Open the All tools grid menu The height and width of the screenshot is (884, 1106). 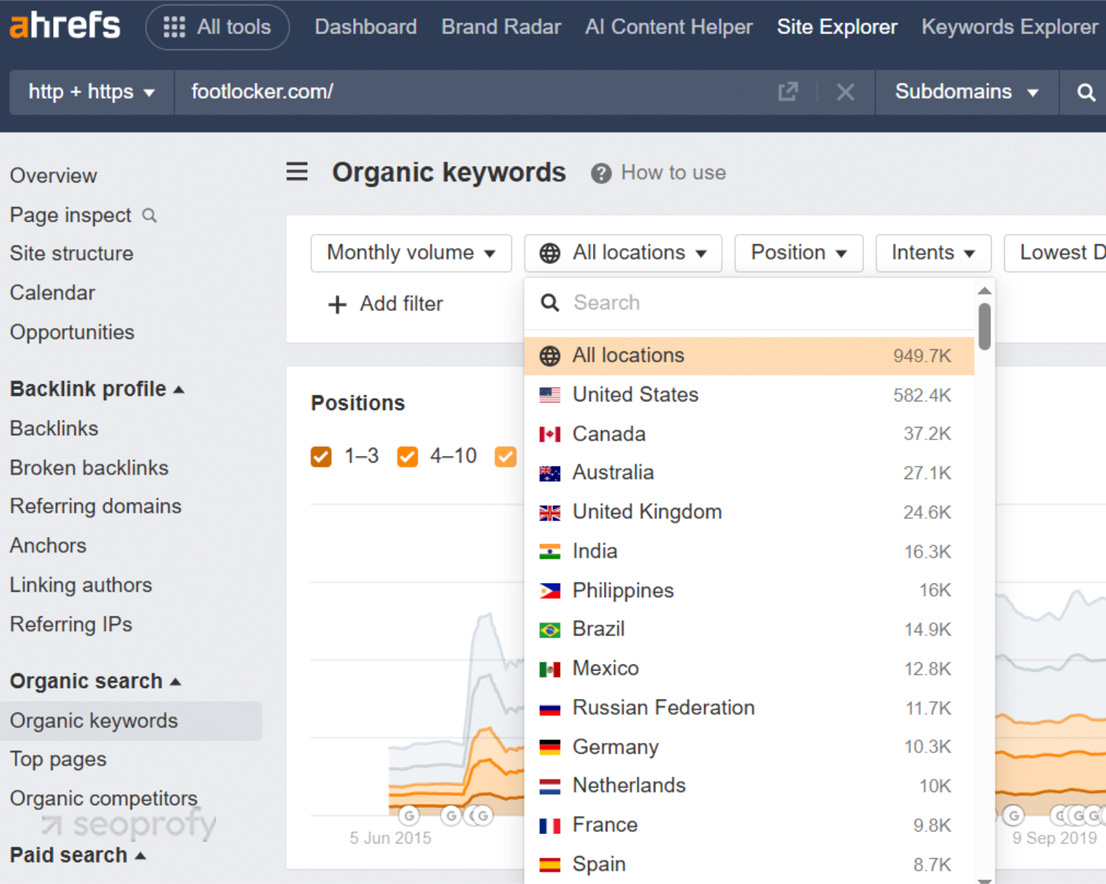pyautogui.click(x=217, y=27)
